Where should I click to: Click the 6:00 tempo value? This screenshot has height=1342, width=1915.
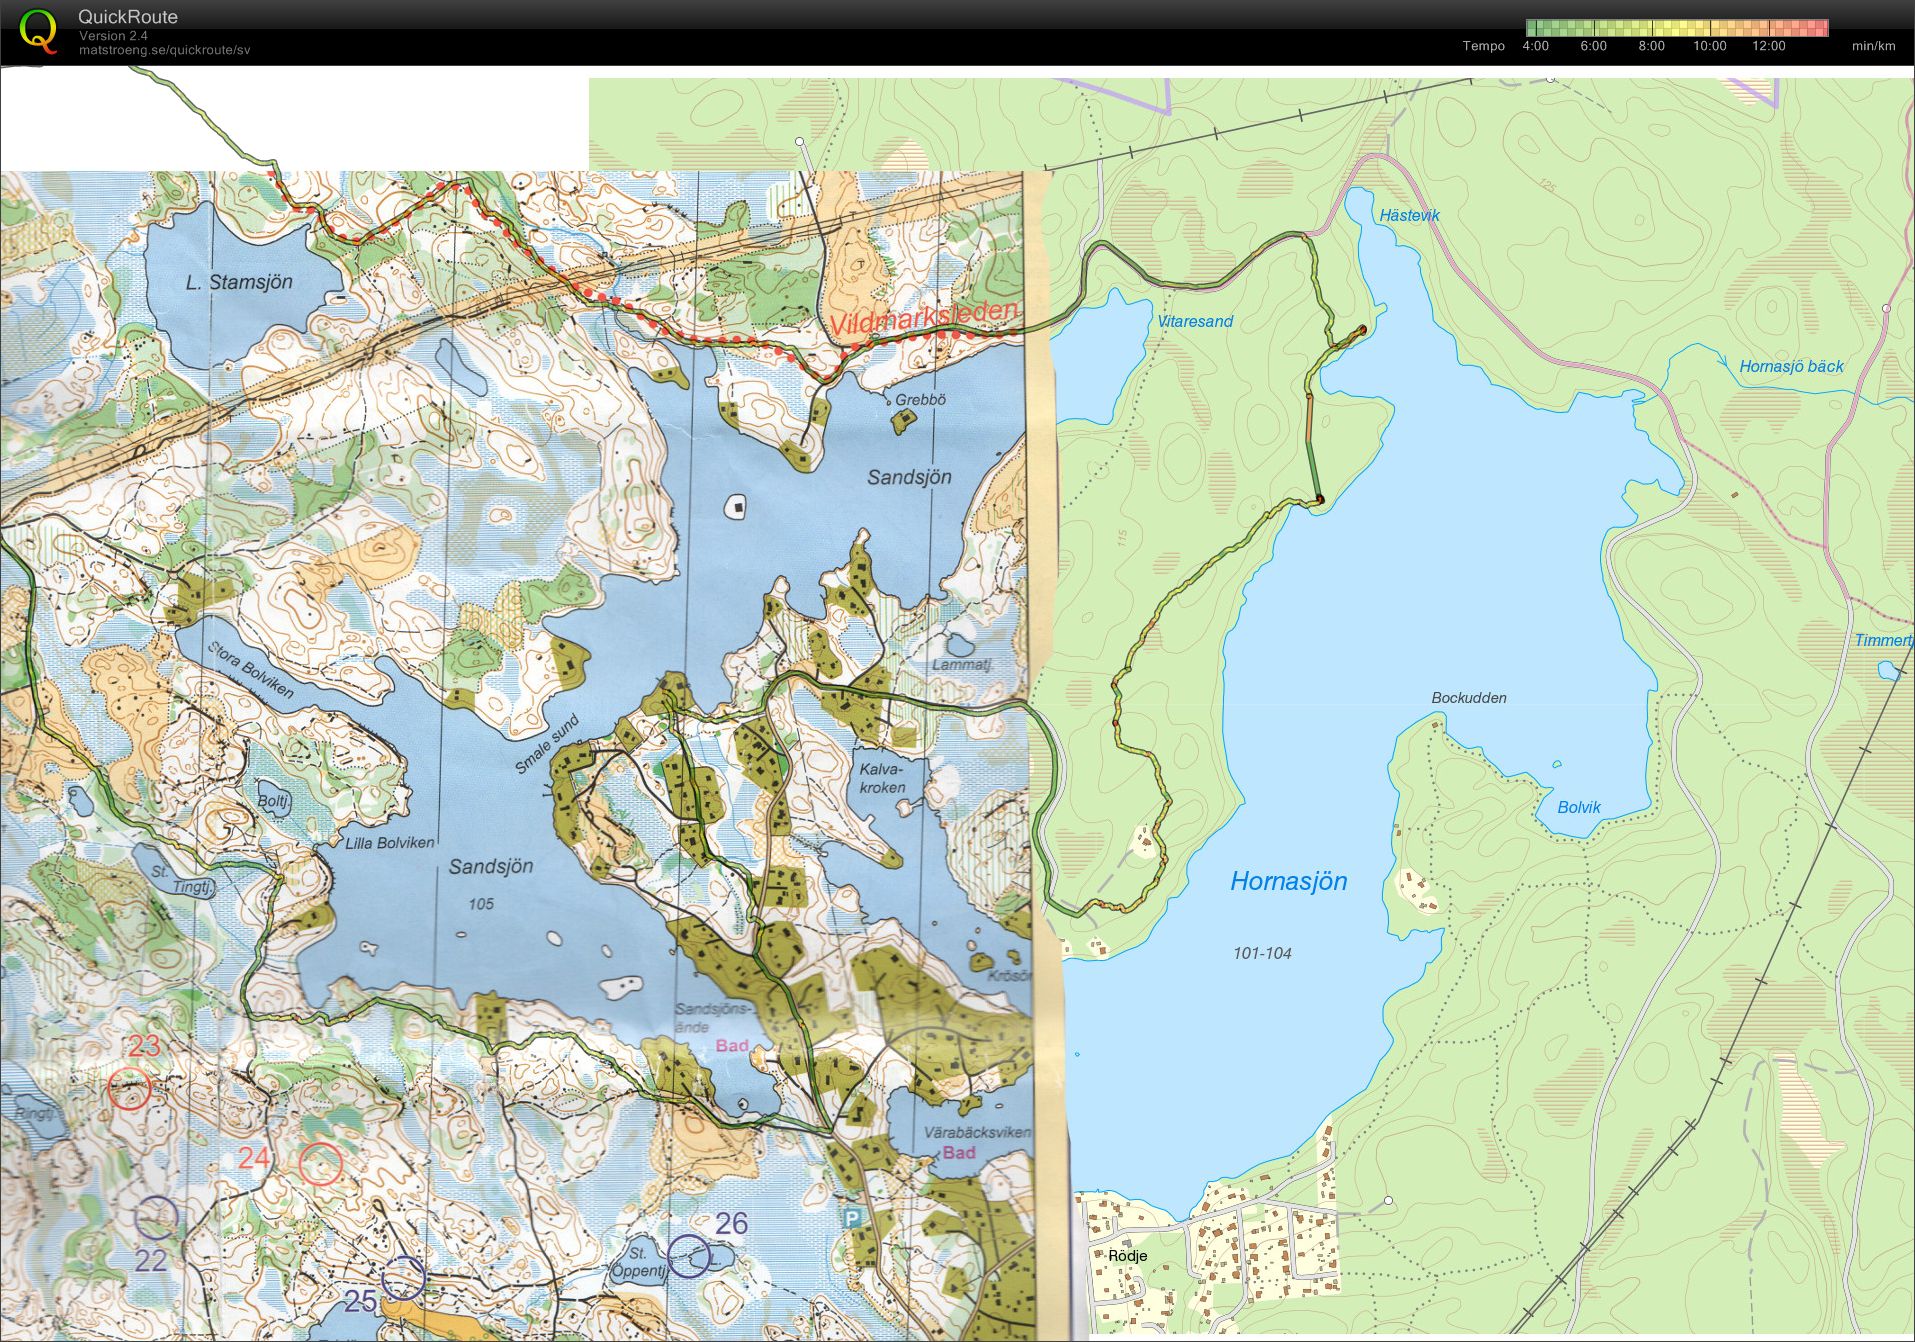1594,46
